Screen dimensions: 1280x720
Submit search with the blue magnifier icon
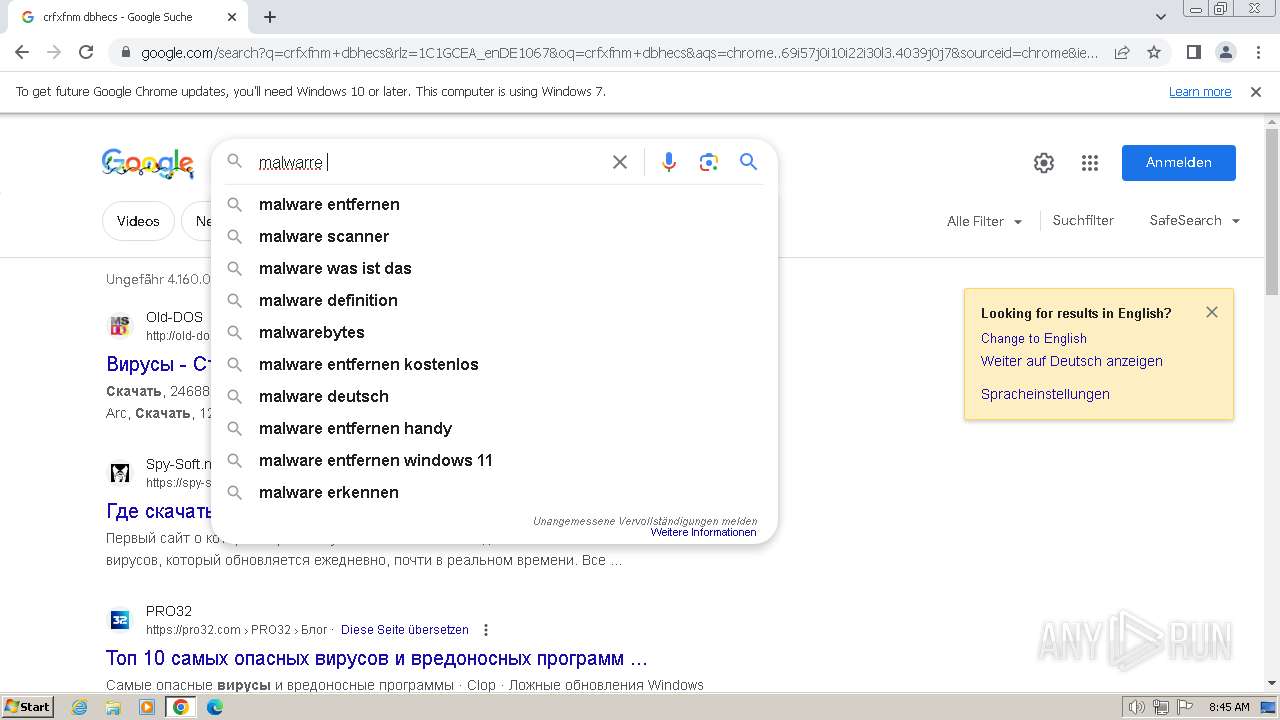tap(749, 162)
